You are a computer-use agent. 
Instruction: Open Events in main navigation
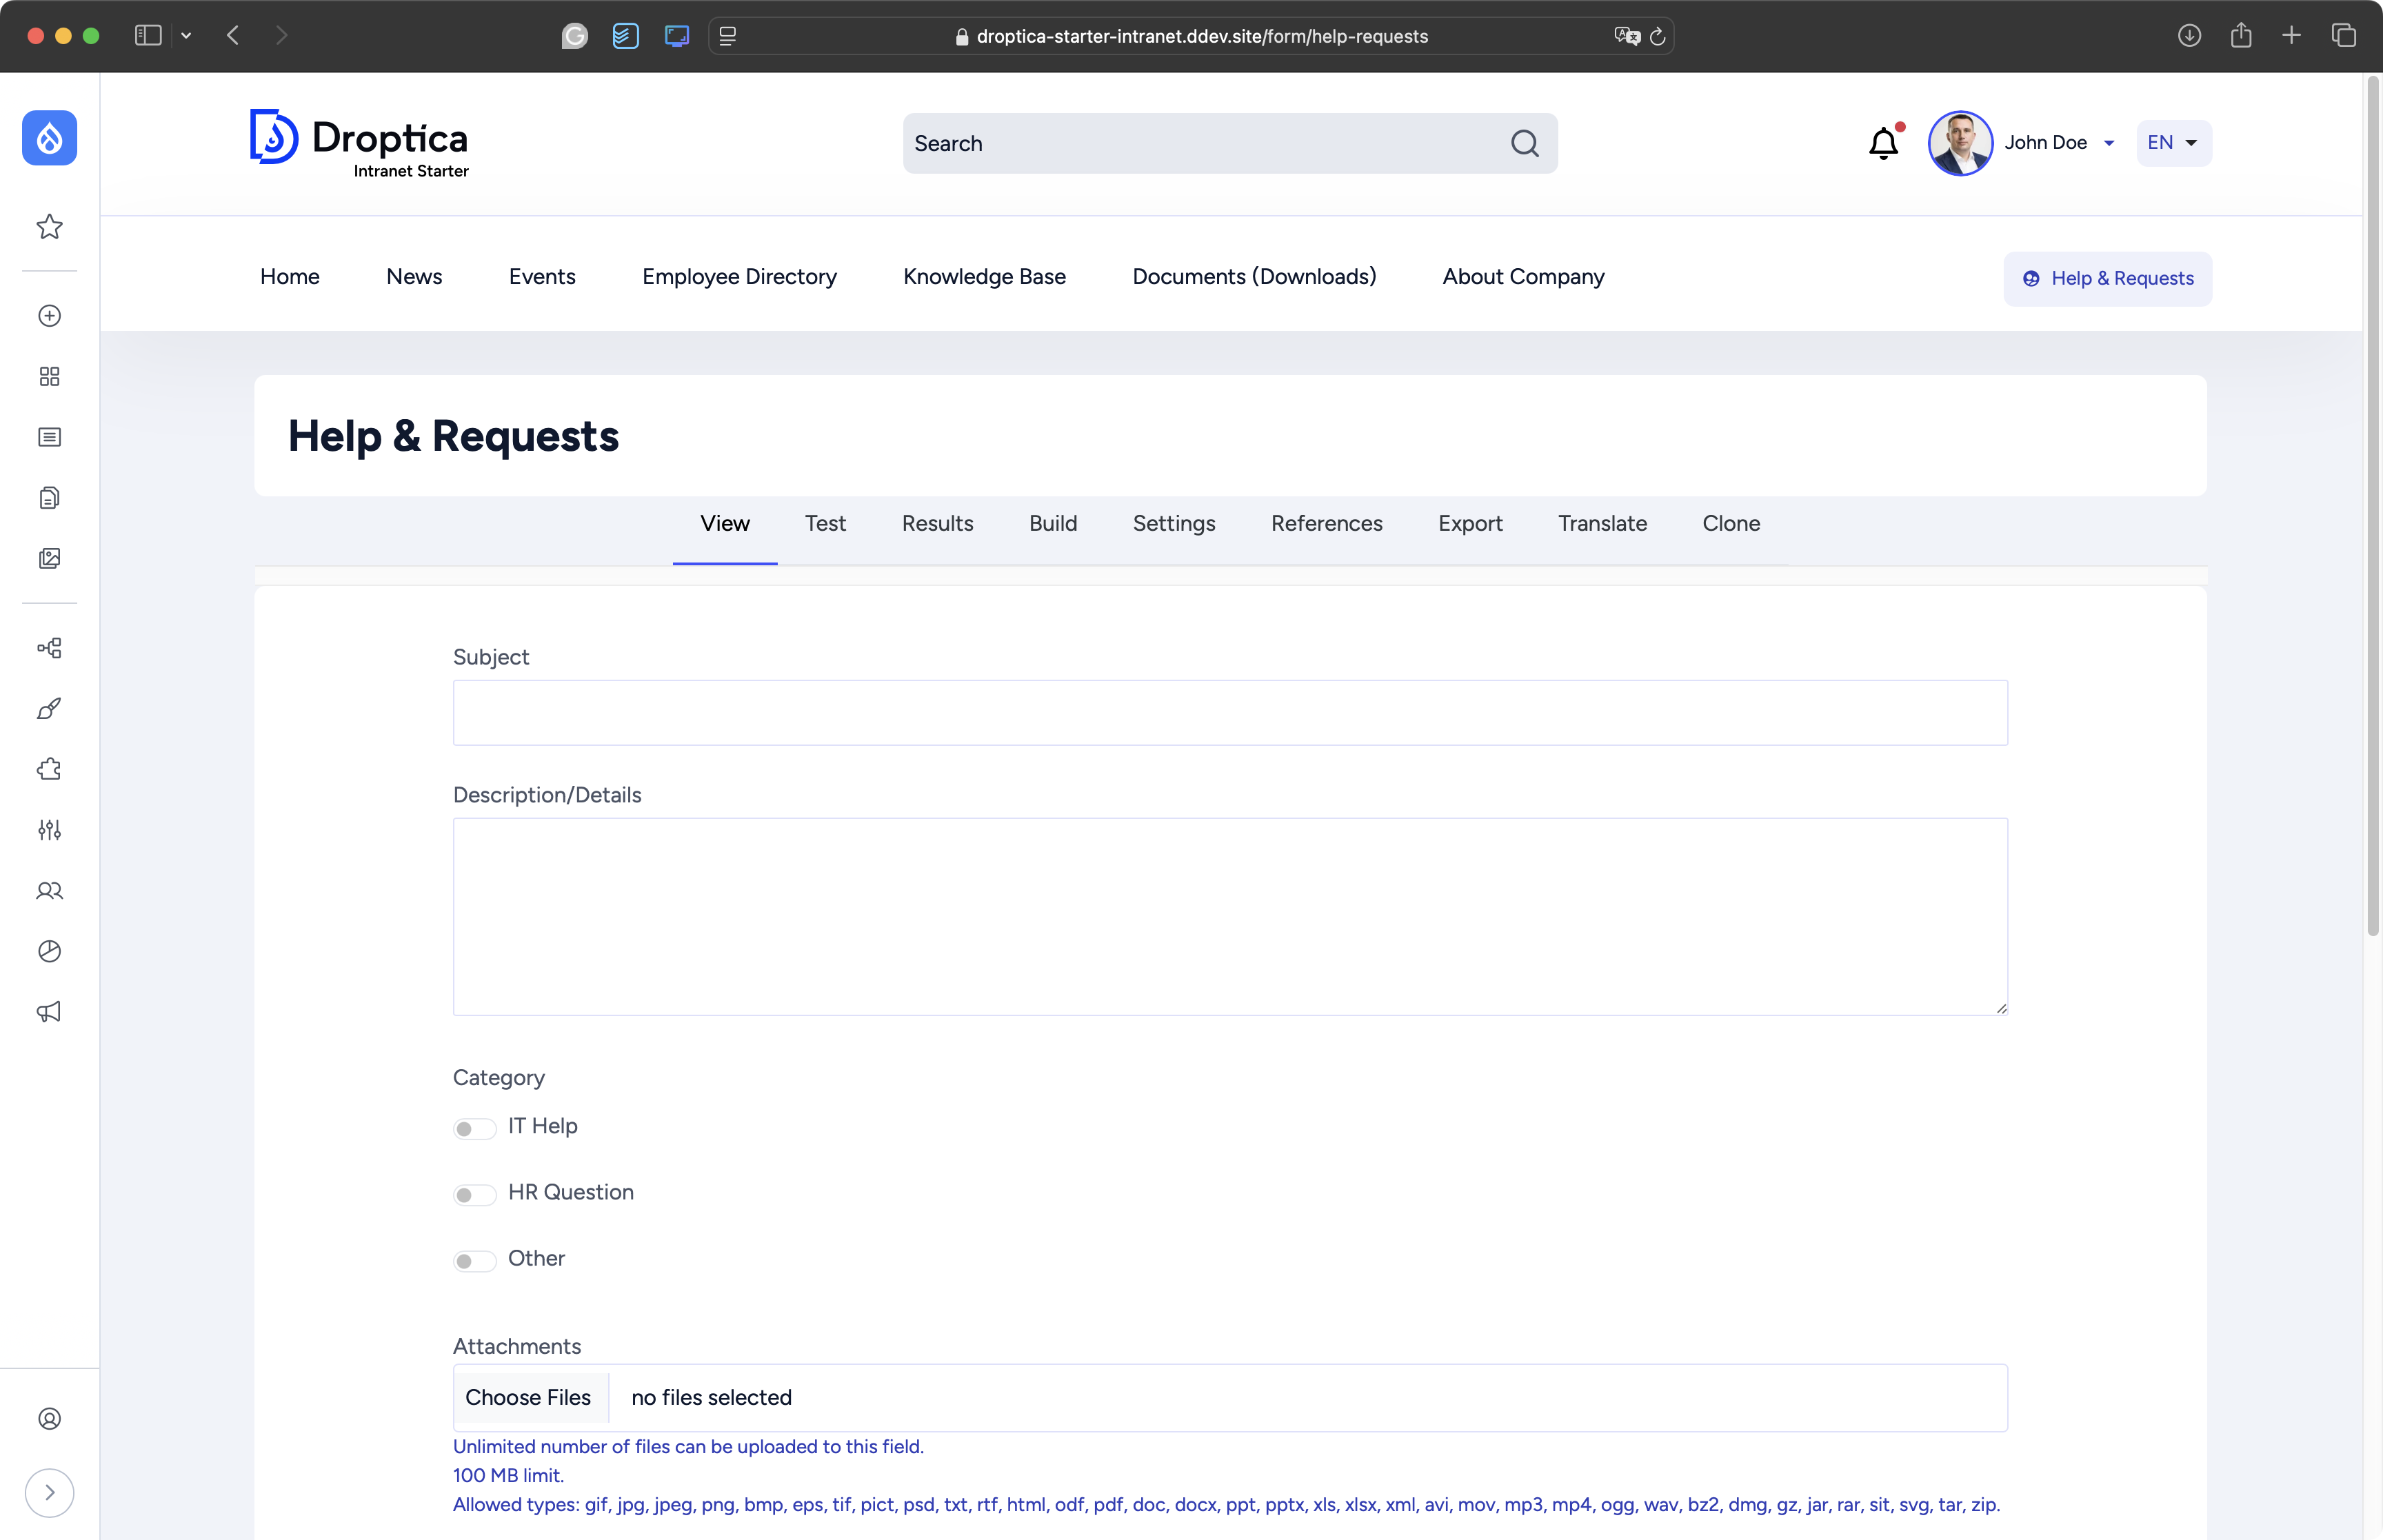click(x=542, y=277)
